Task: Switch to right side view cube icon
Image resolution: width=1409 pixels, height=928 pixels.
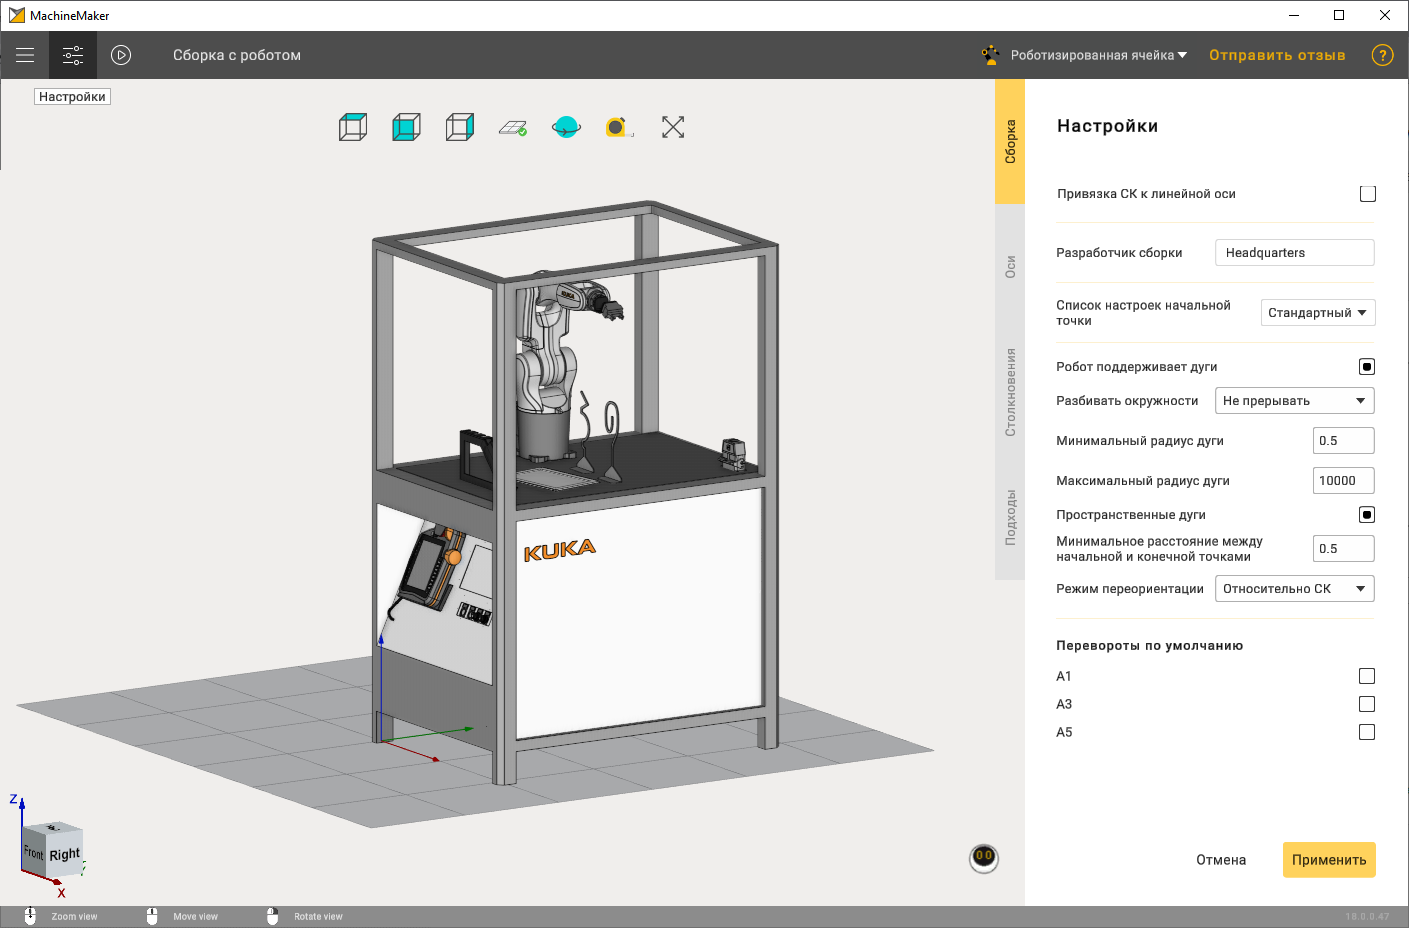Action: [460, 127]
